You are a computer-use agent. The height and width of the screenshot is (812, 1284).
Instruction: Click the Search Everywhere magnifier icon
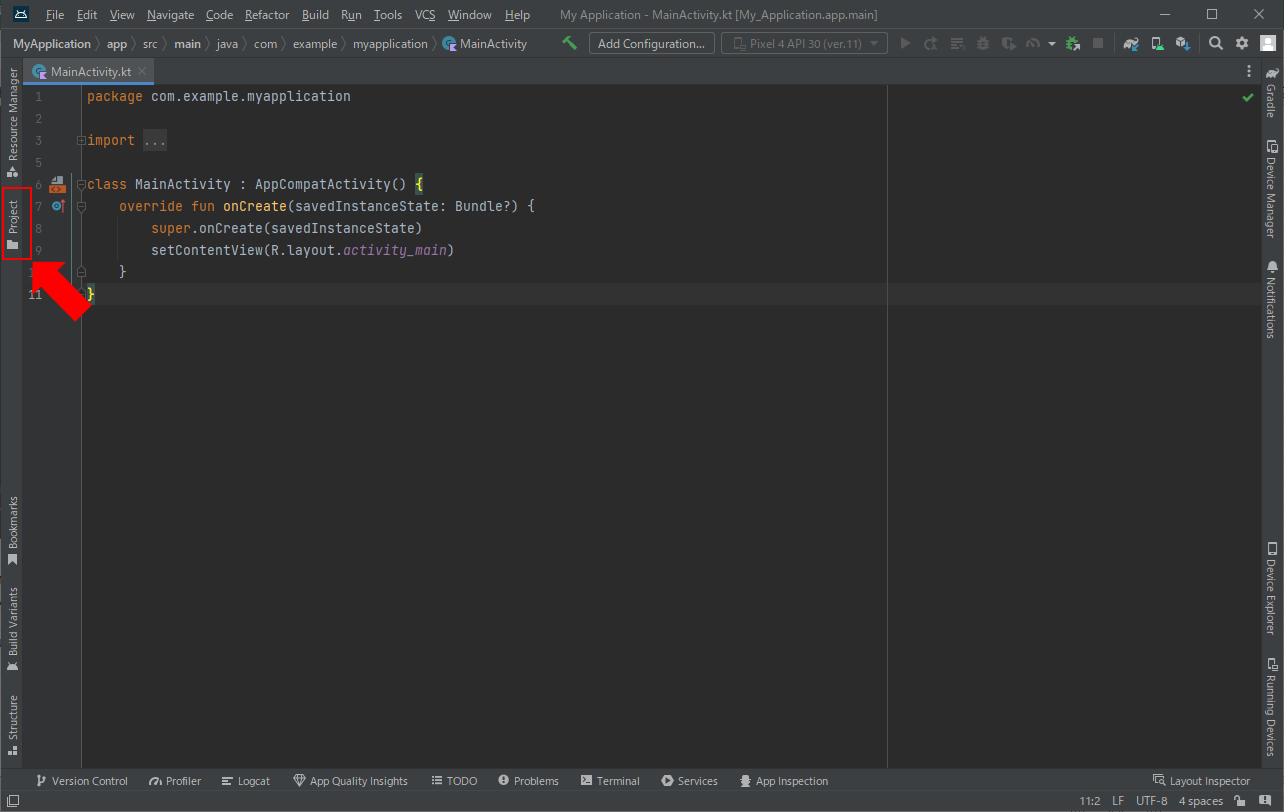1216,43
